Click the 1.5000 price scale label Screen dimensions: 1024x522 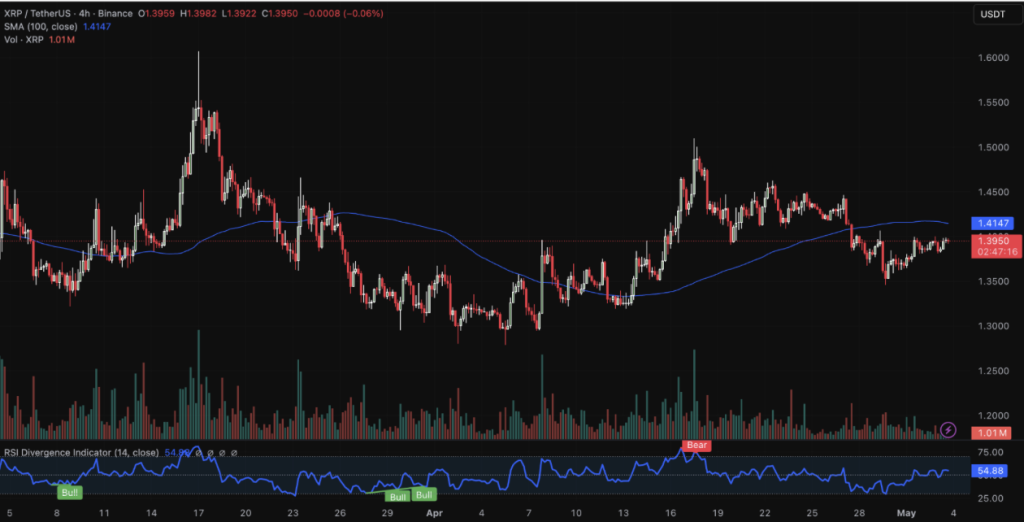point(993,148)
